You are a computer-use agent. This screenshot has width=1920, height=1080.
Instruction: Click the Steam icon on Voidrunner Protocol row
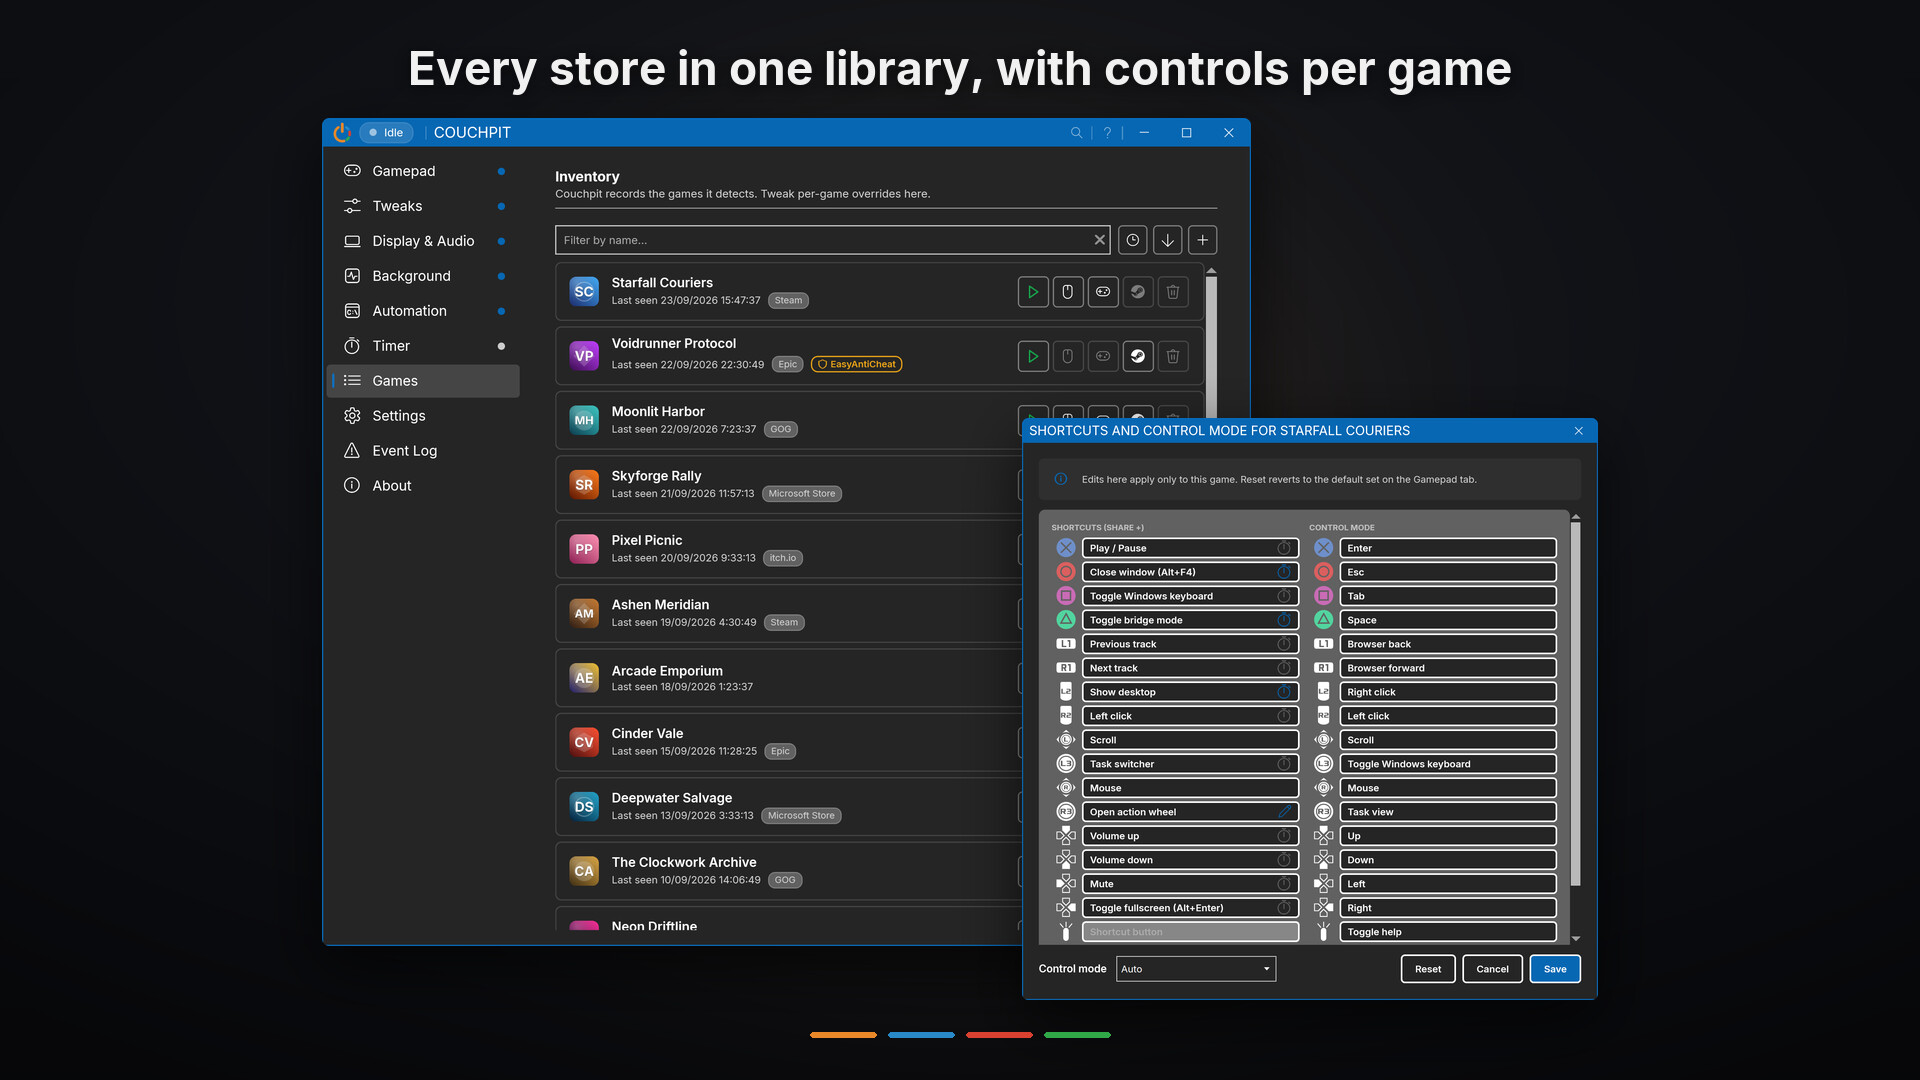point(1138,356)
